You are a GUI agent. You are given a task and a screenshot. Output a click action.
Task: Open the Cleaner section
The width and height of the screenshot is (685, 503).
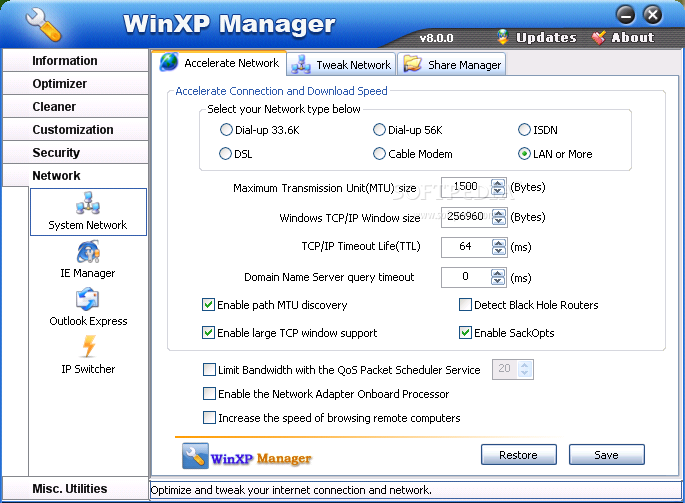click(x=76, y=107)
